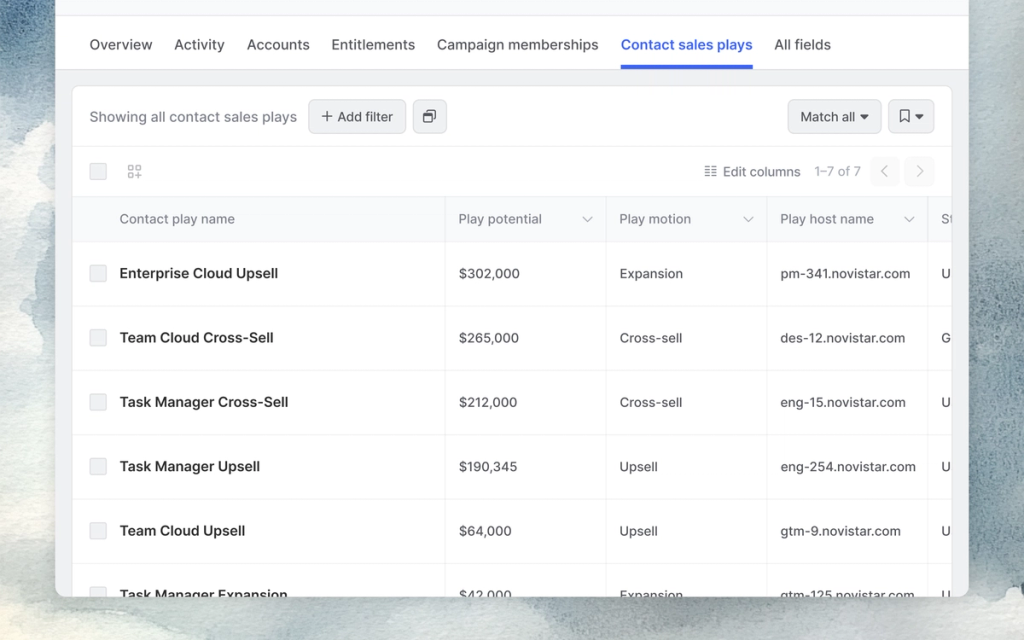Open the duplicate view icon beside Add filter
The width and height of the screenshot is (1024, 640).
pyautogui.click(x=429, y=116)
